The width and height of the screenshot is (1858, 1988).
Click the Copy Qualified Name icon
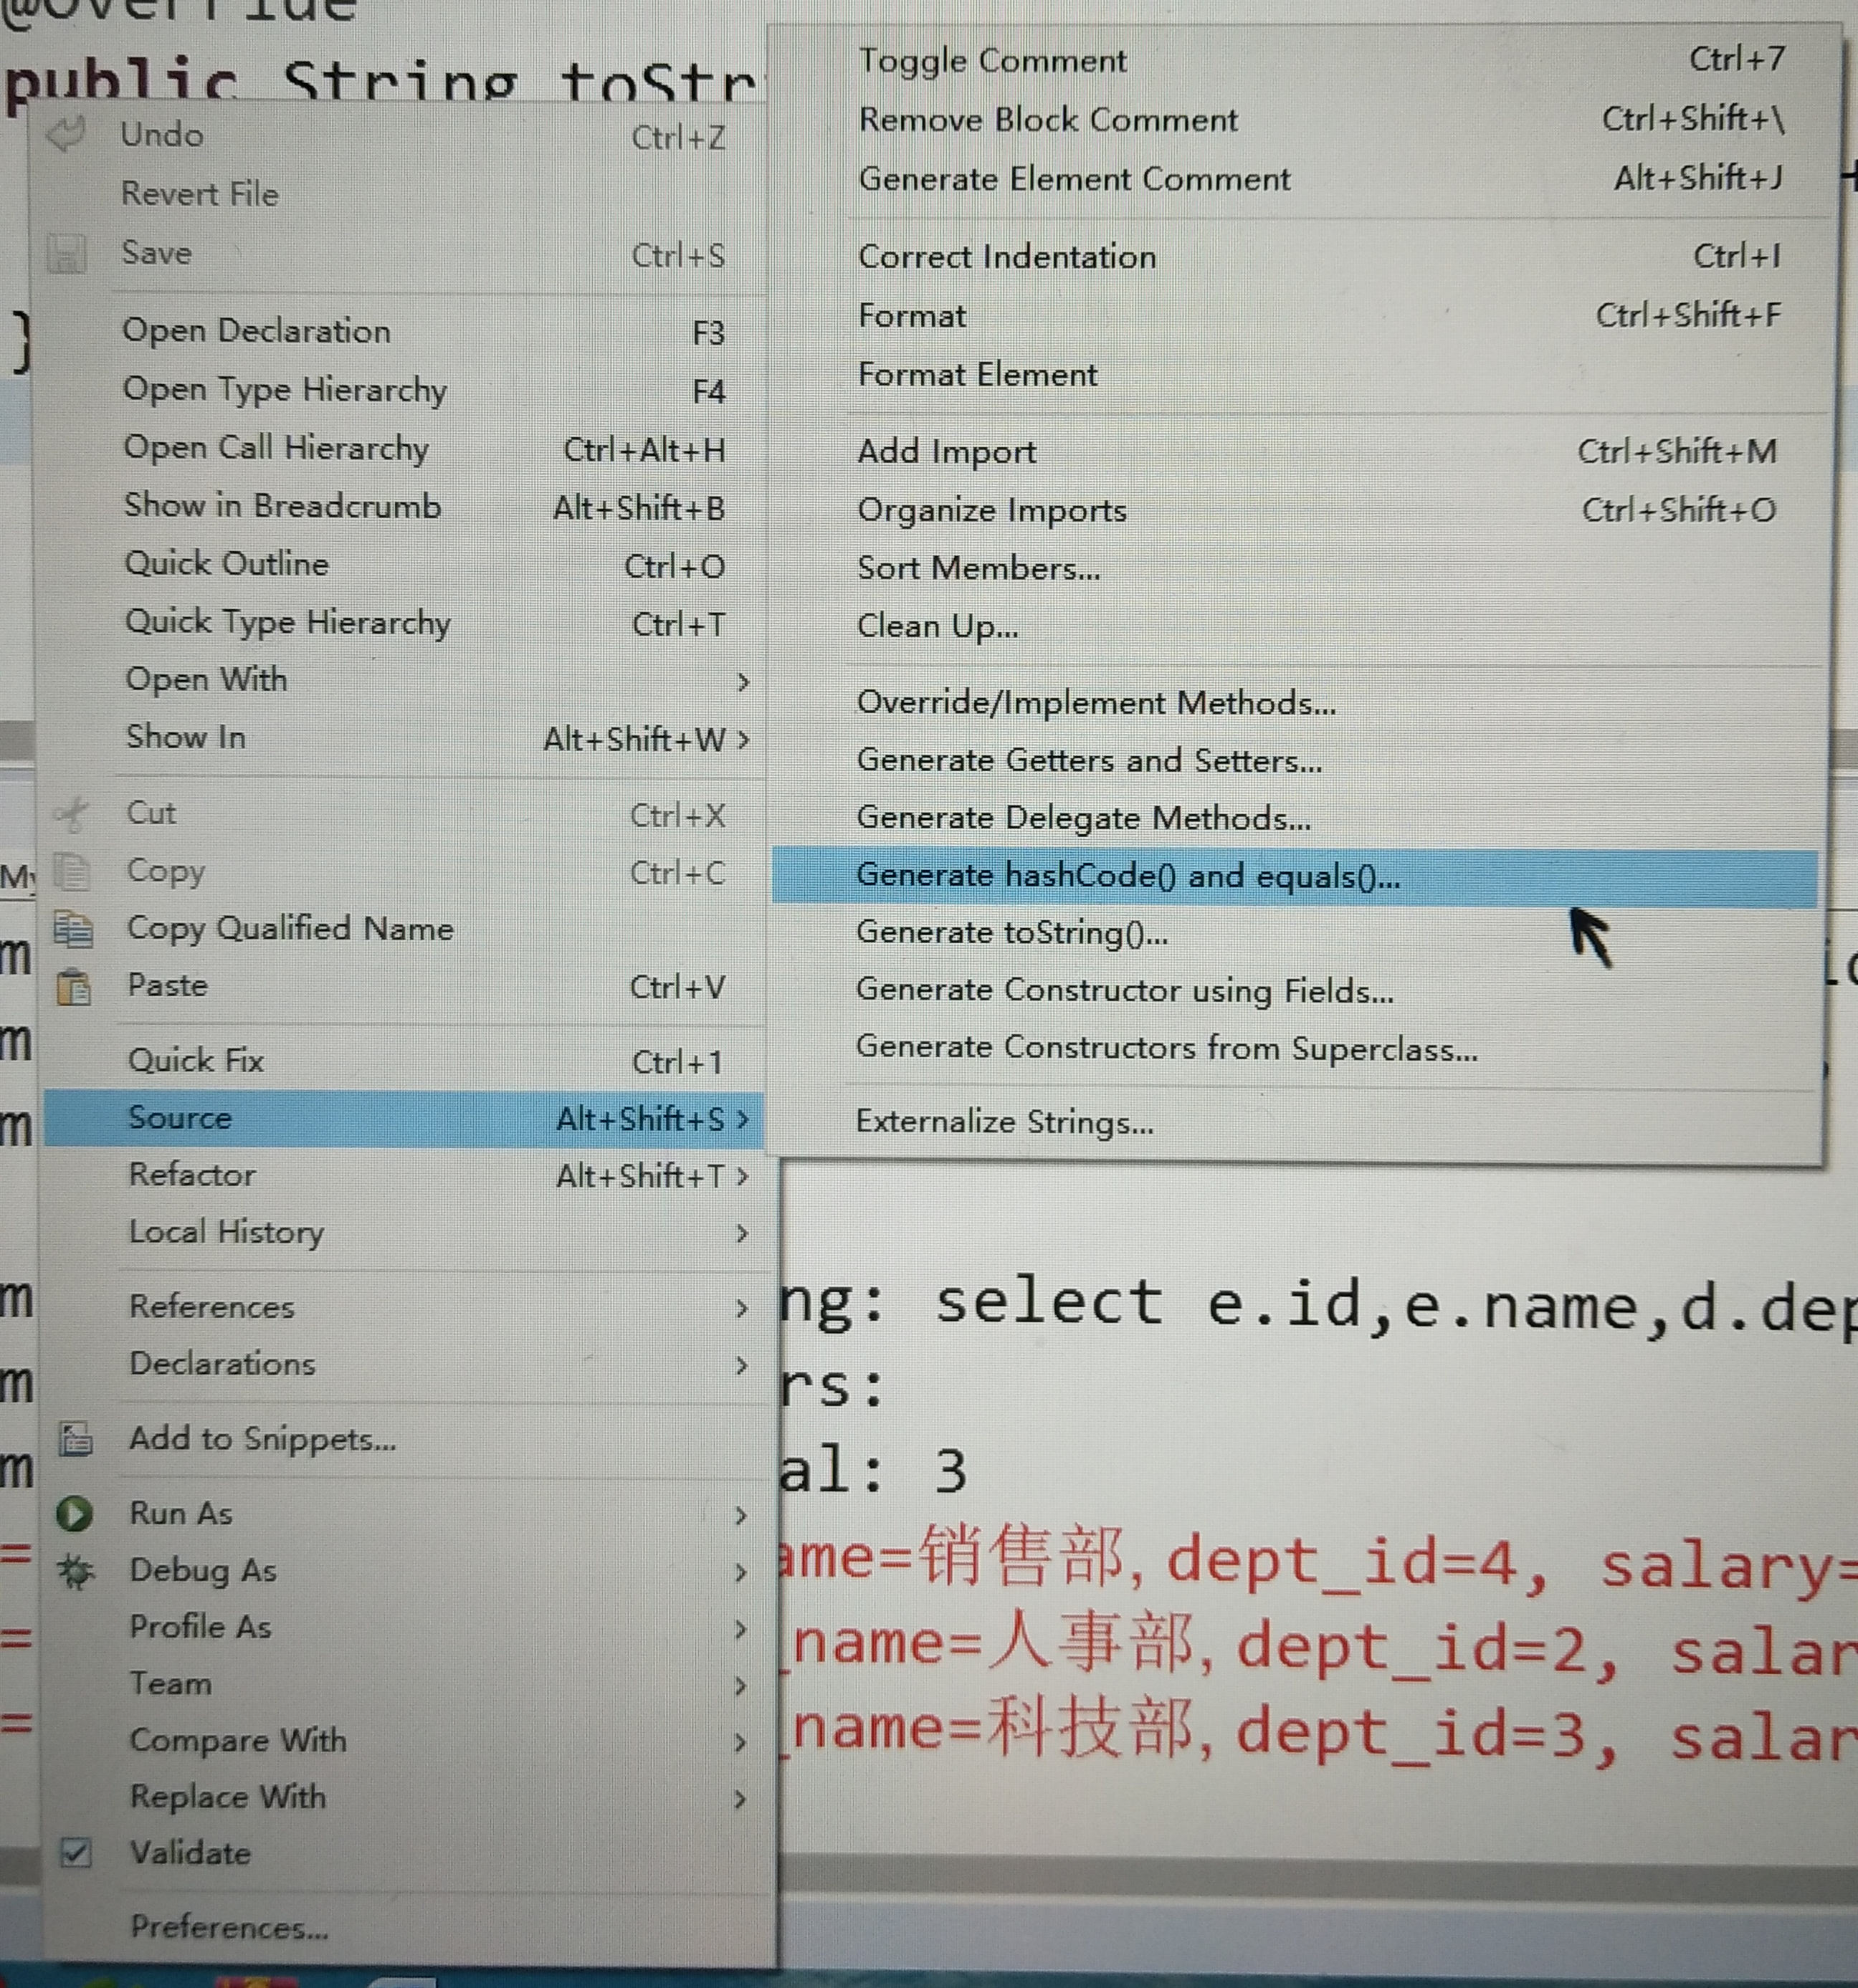(73, 929)
